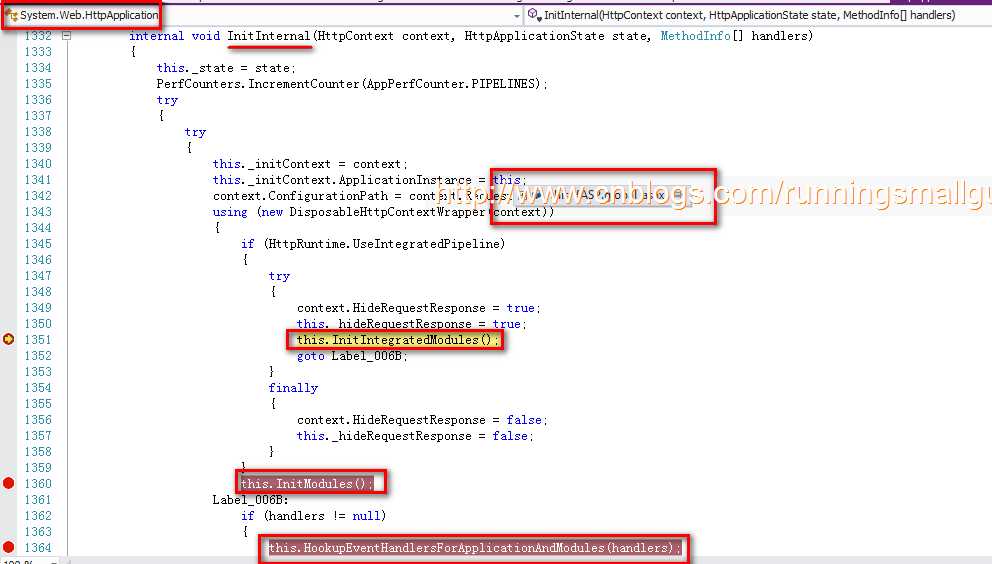Screen dimensions: 992x564
Task: Place cursor on 'this._state = state;'
Action: (x=226, y=68)
